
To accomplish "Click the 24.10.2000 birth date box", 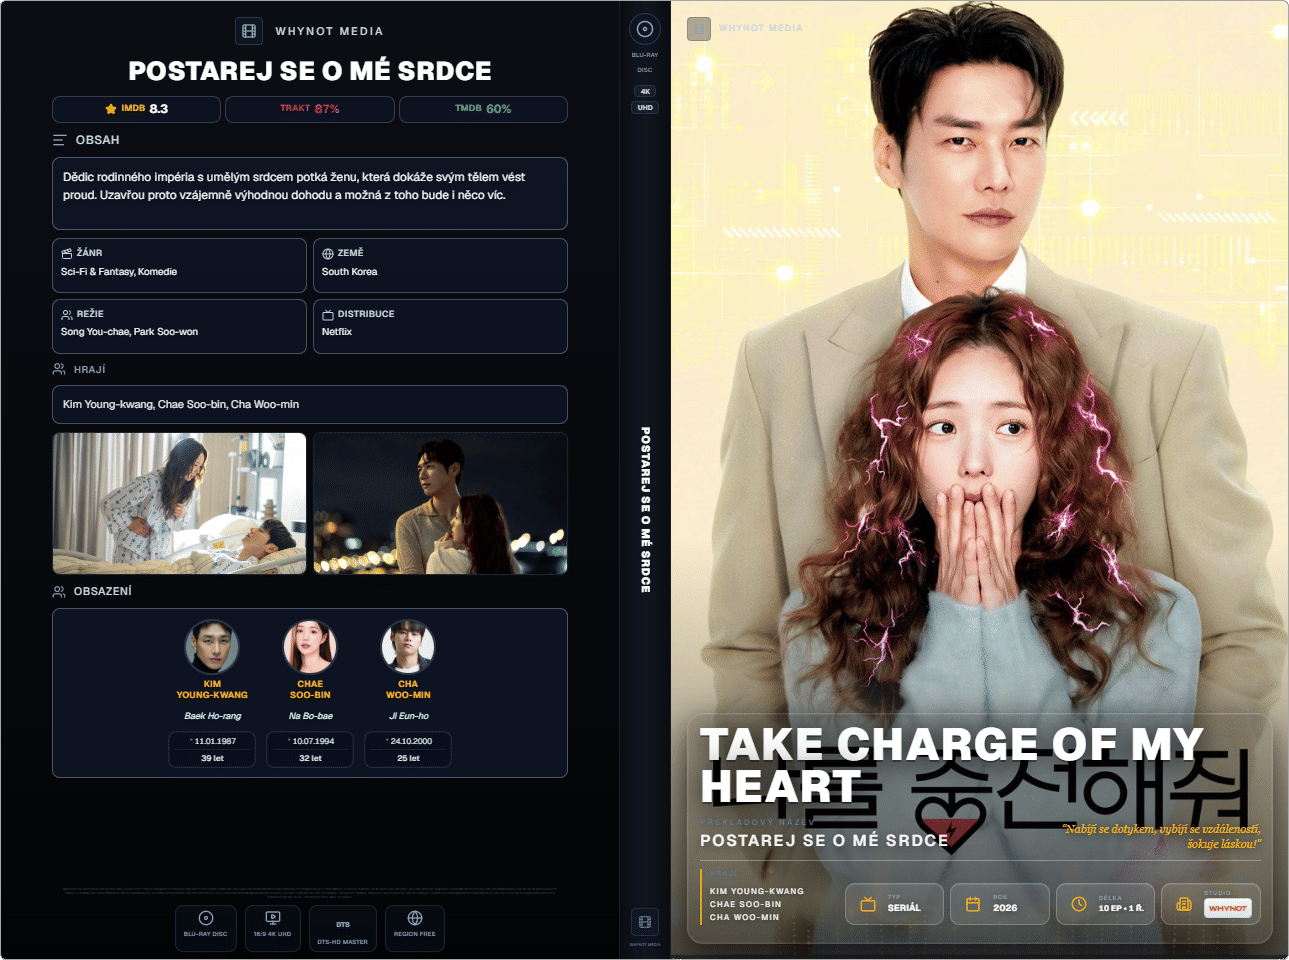I will [408, 749].
